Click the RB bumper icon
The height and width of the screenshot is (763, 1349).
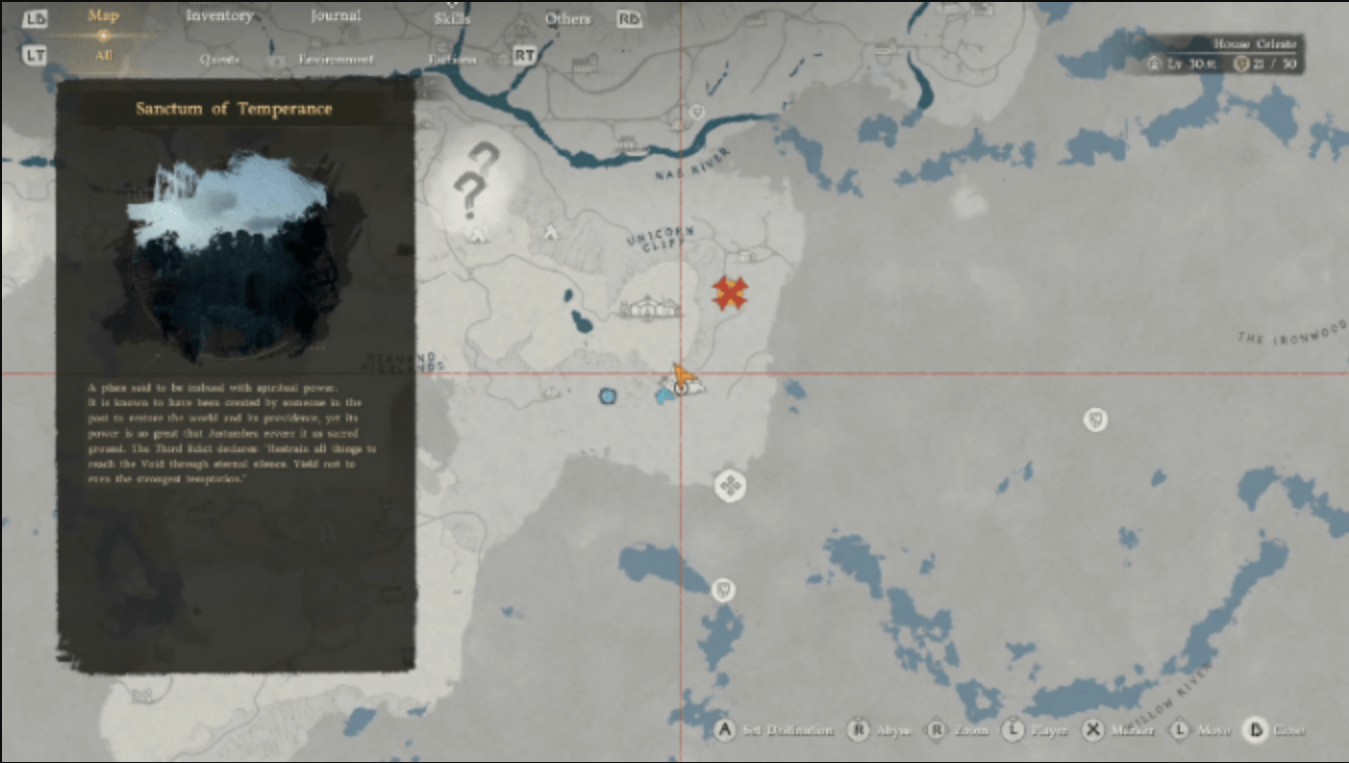[629, 18]
